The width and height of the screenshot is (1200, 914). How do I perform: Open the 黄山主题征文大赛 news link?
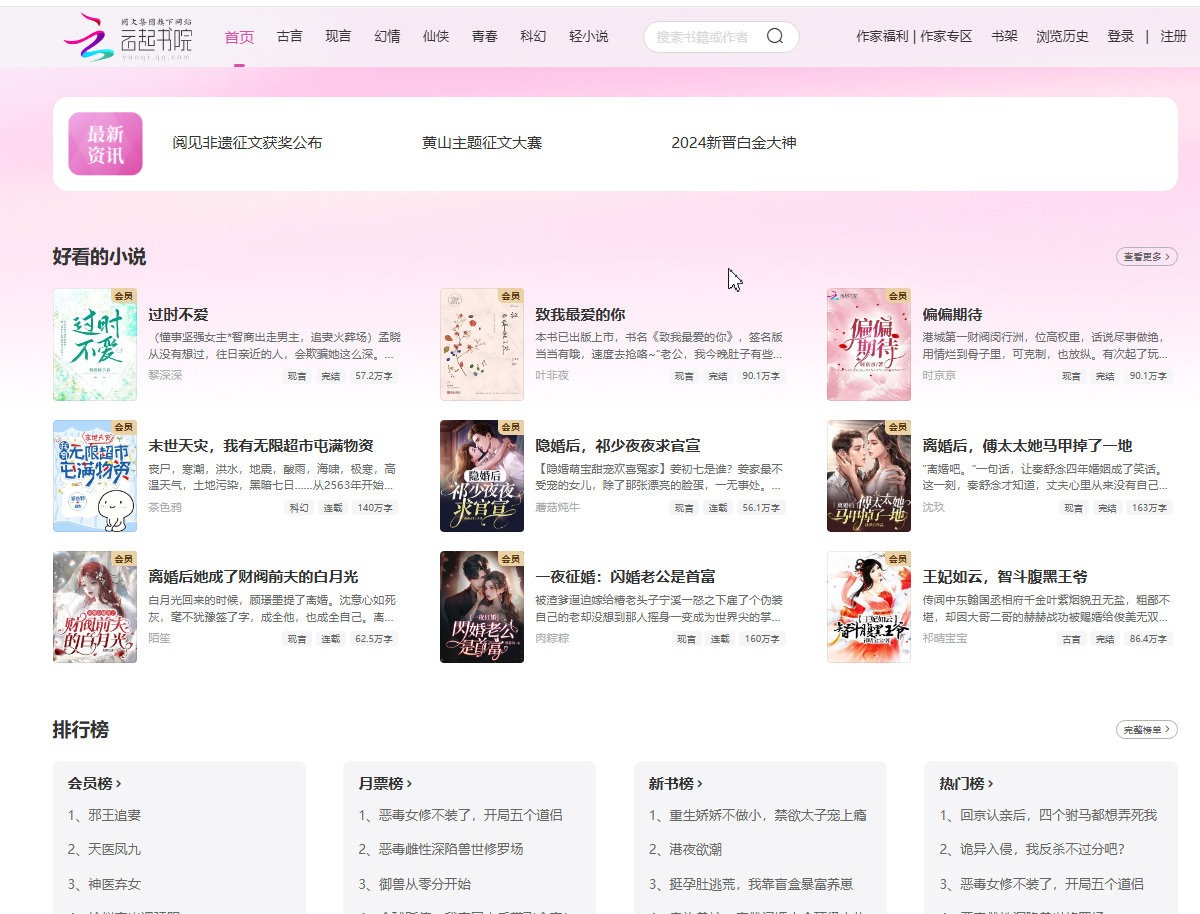[482, 143]
